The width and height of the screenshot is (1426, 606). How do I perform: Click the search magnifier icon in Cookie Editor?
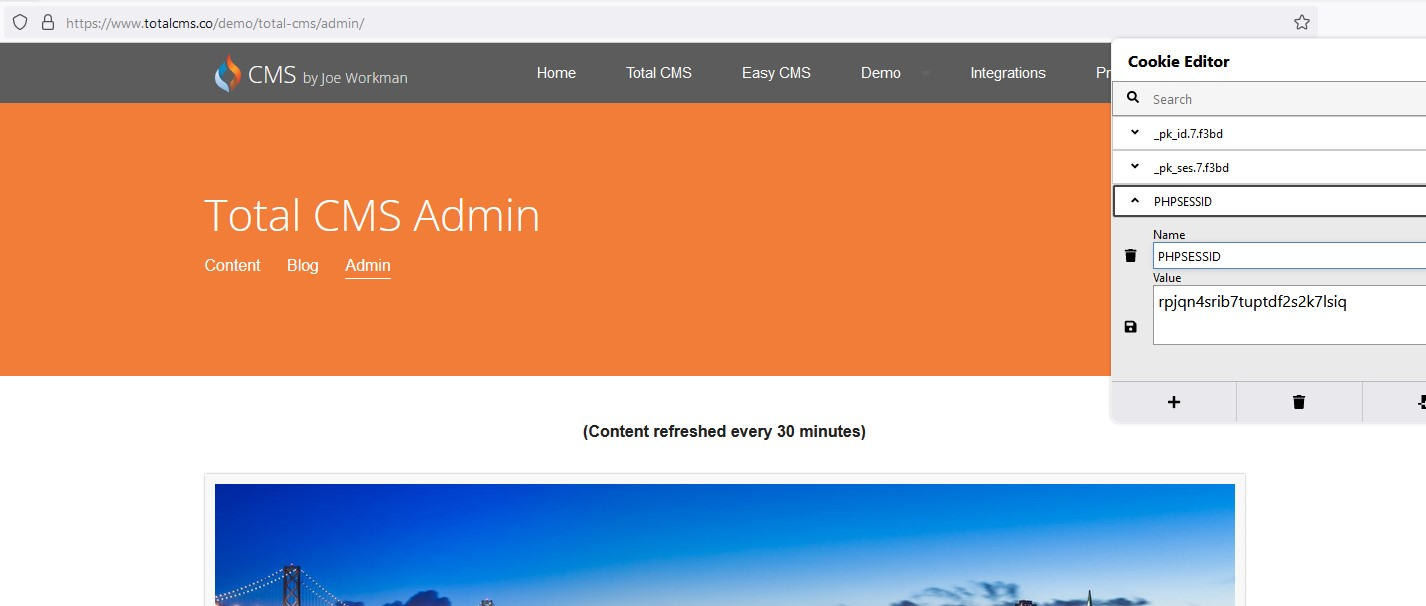pyautogui.click(x=1133, y=98)
